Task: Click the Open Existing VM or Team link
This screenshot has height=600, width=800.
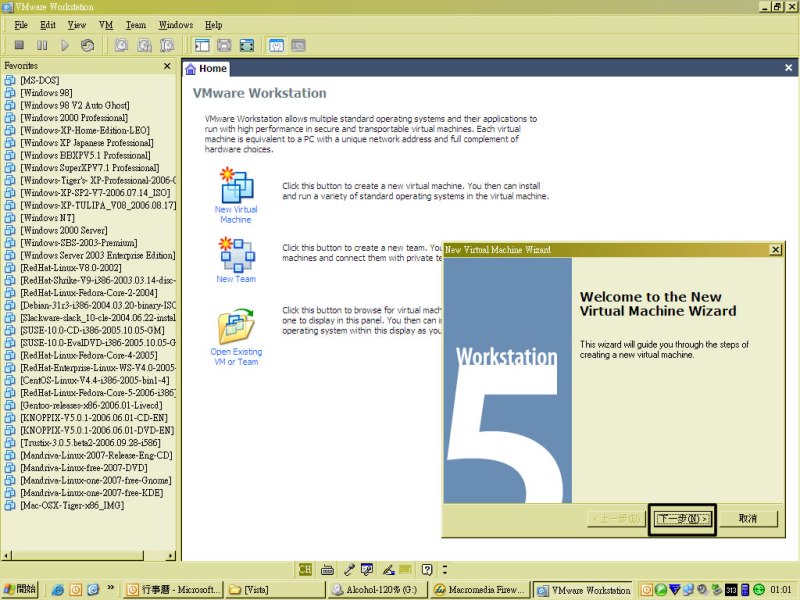Action: [236, 357]
